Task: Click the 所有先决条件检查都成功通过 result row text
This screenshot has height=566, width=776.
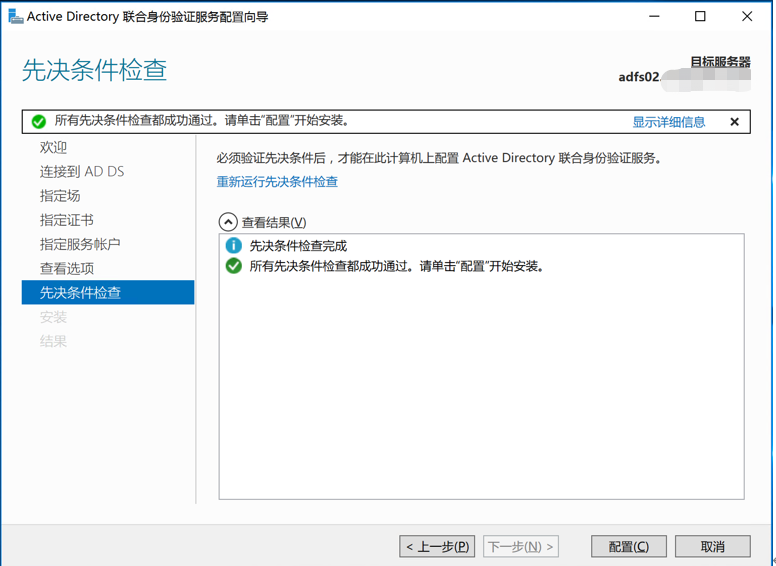Action: pyautogui.click(x=396, y=266)
